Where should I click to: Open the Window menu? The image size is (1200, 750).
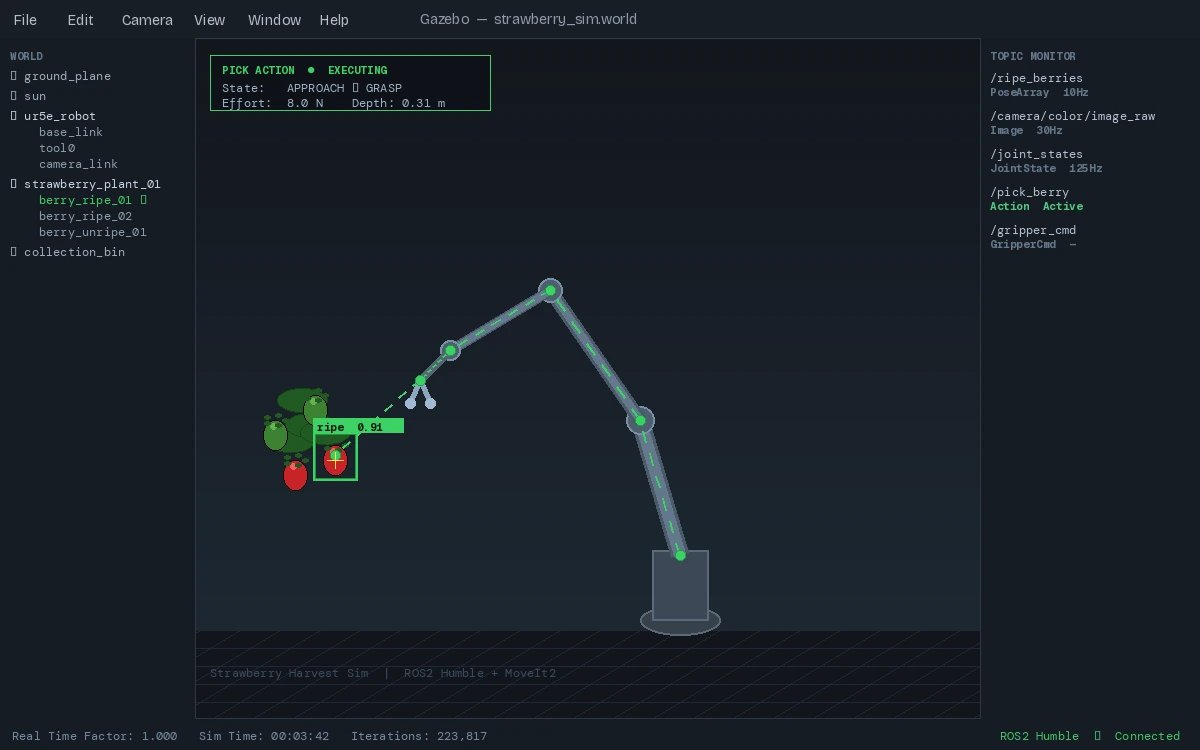(x=274, y=20)
